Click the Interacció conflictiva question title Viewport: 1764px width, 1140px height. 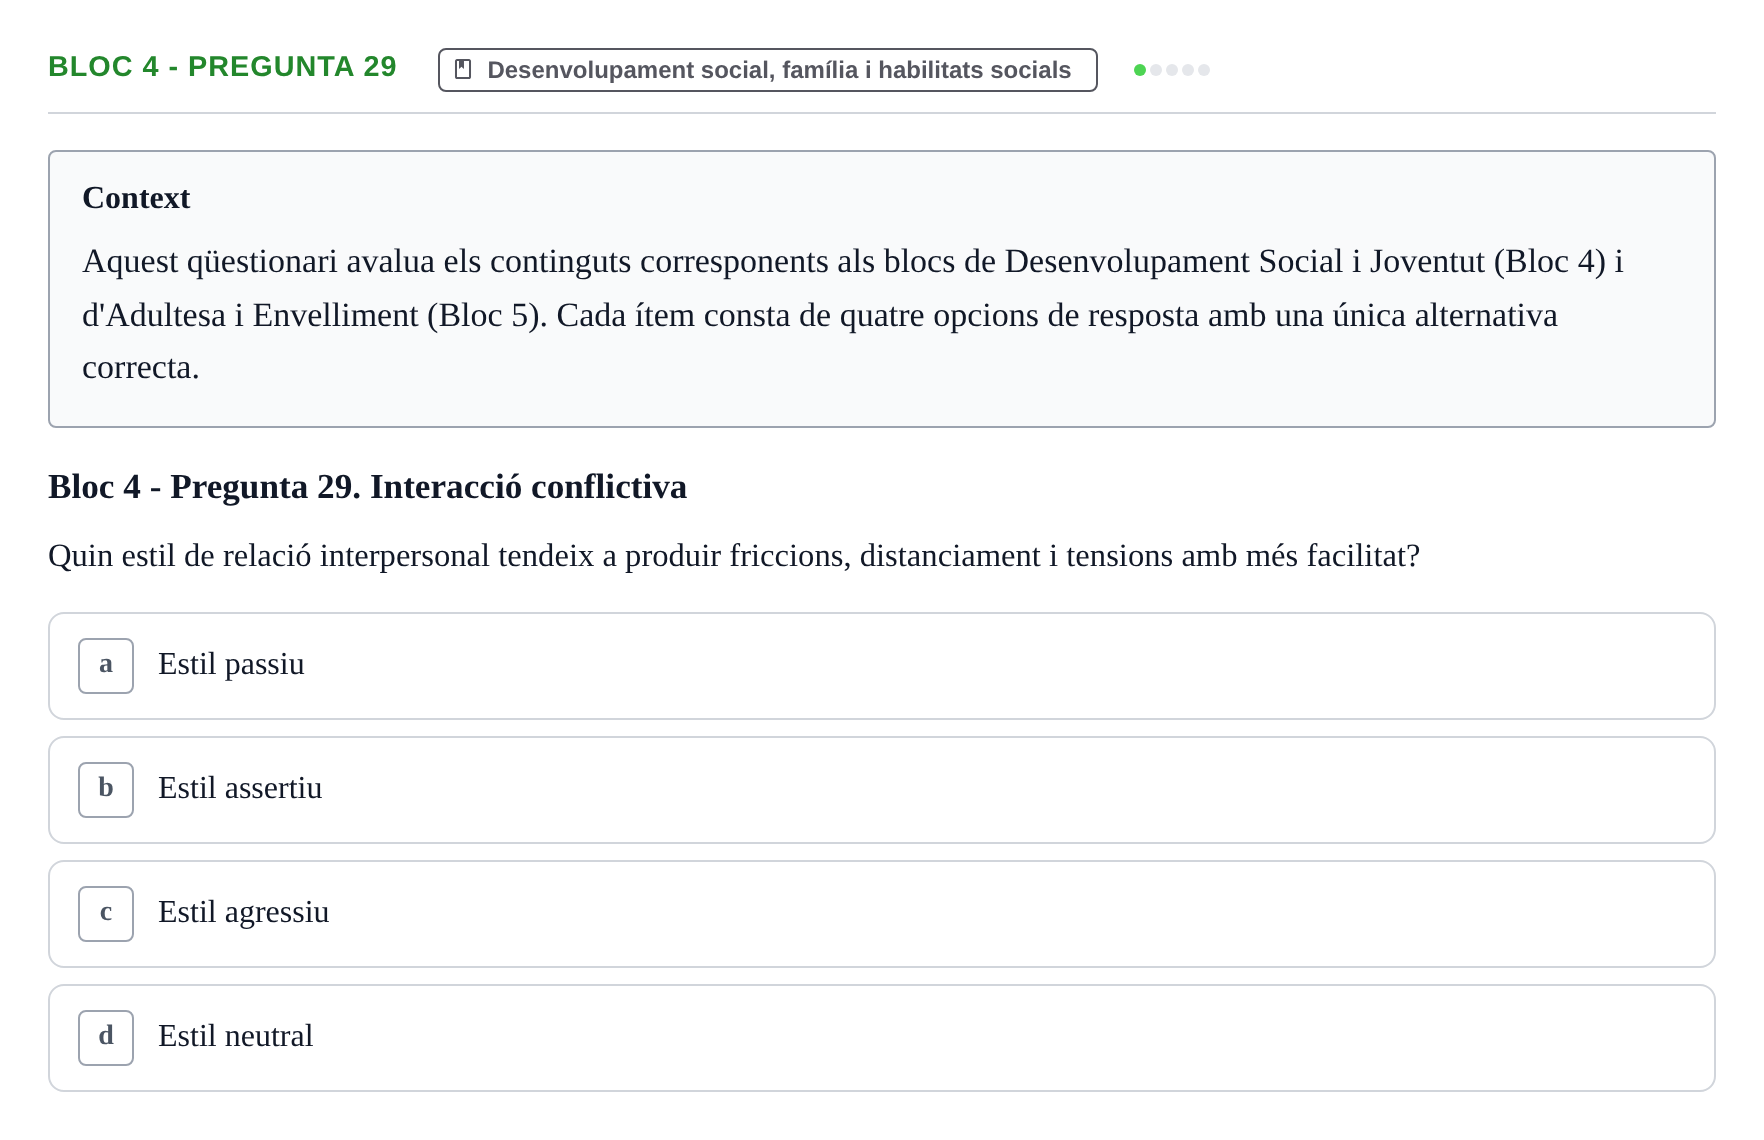[x=367, y=487]
